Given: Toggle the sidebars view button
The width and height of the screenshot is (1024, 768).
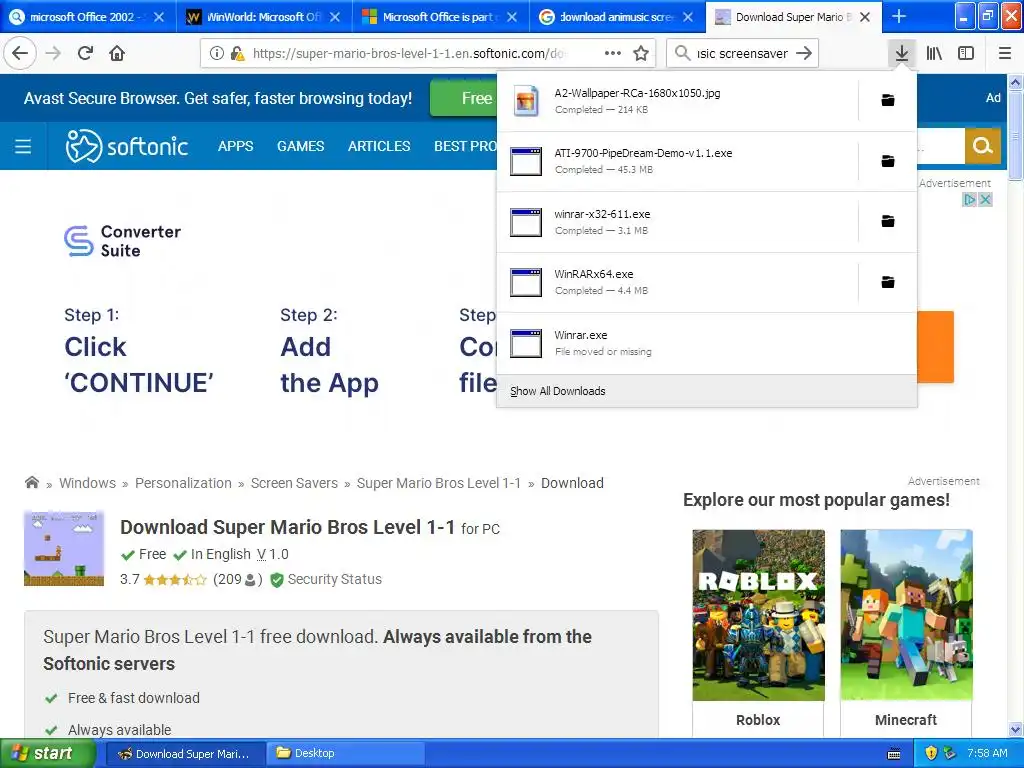Looking at the screenshot, I should [966, 54].
